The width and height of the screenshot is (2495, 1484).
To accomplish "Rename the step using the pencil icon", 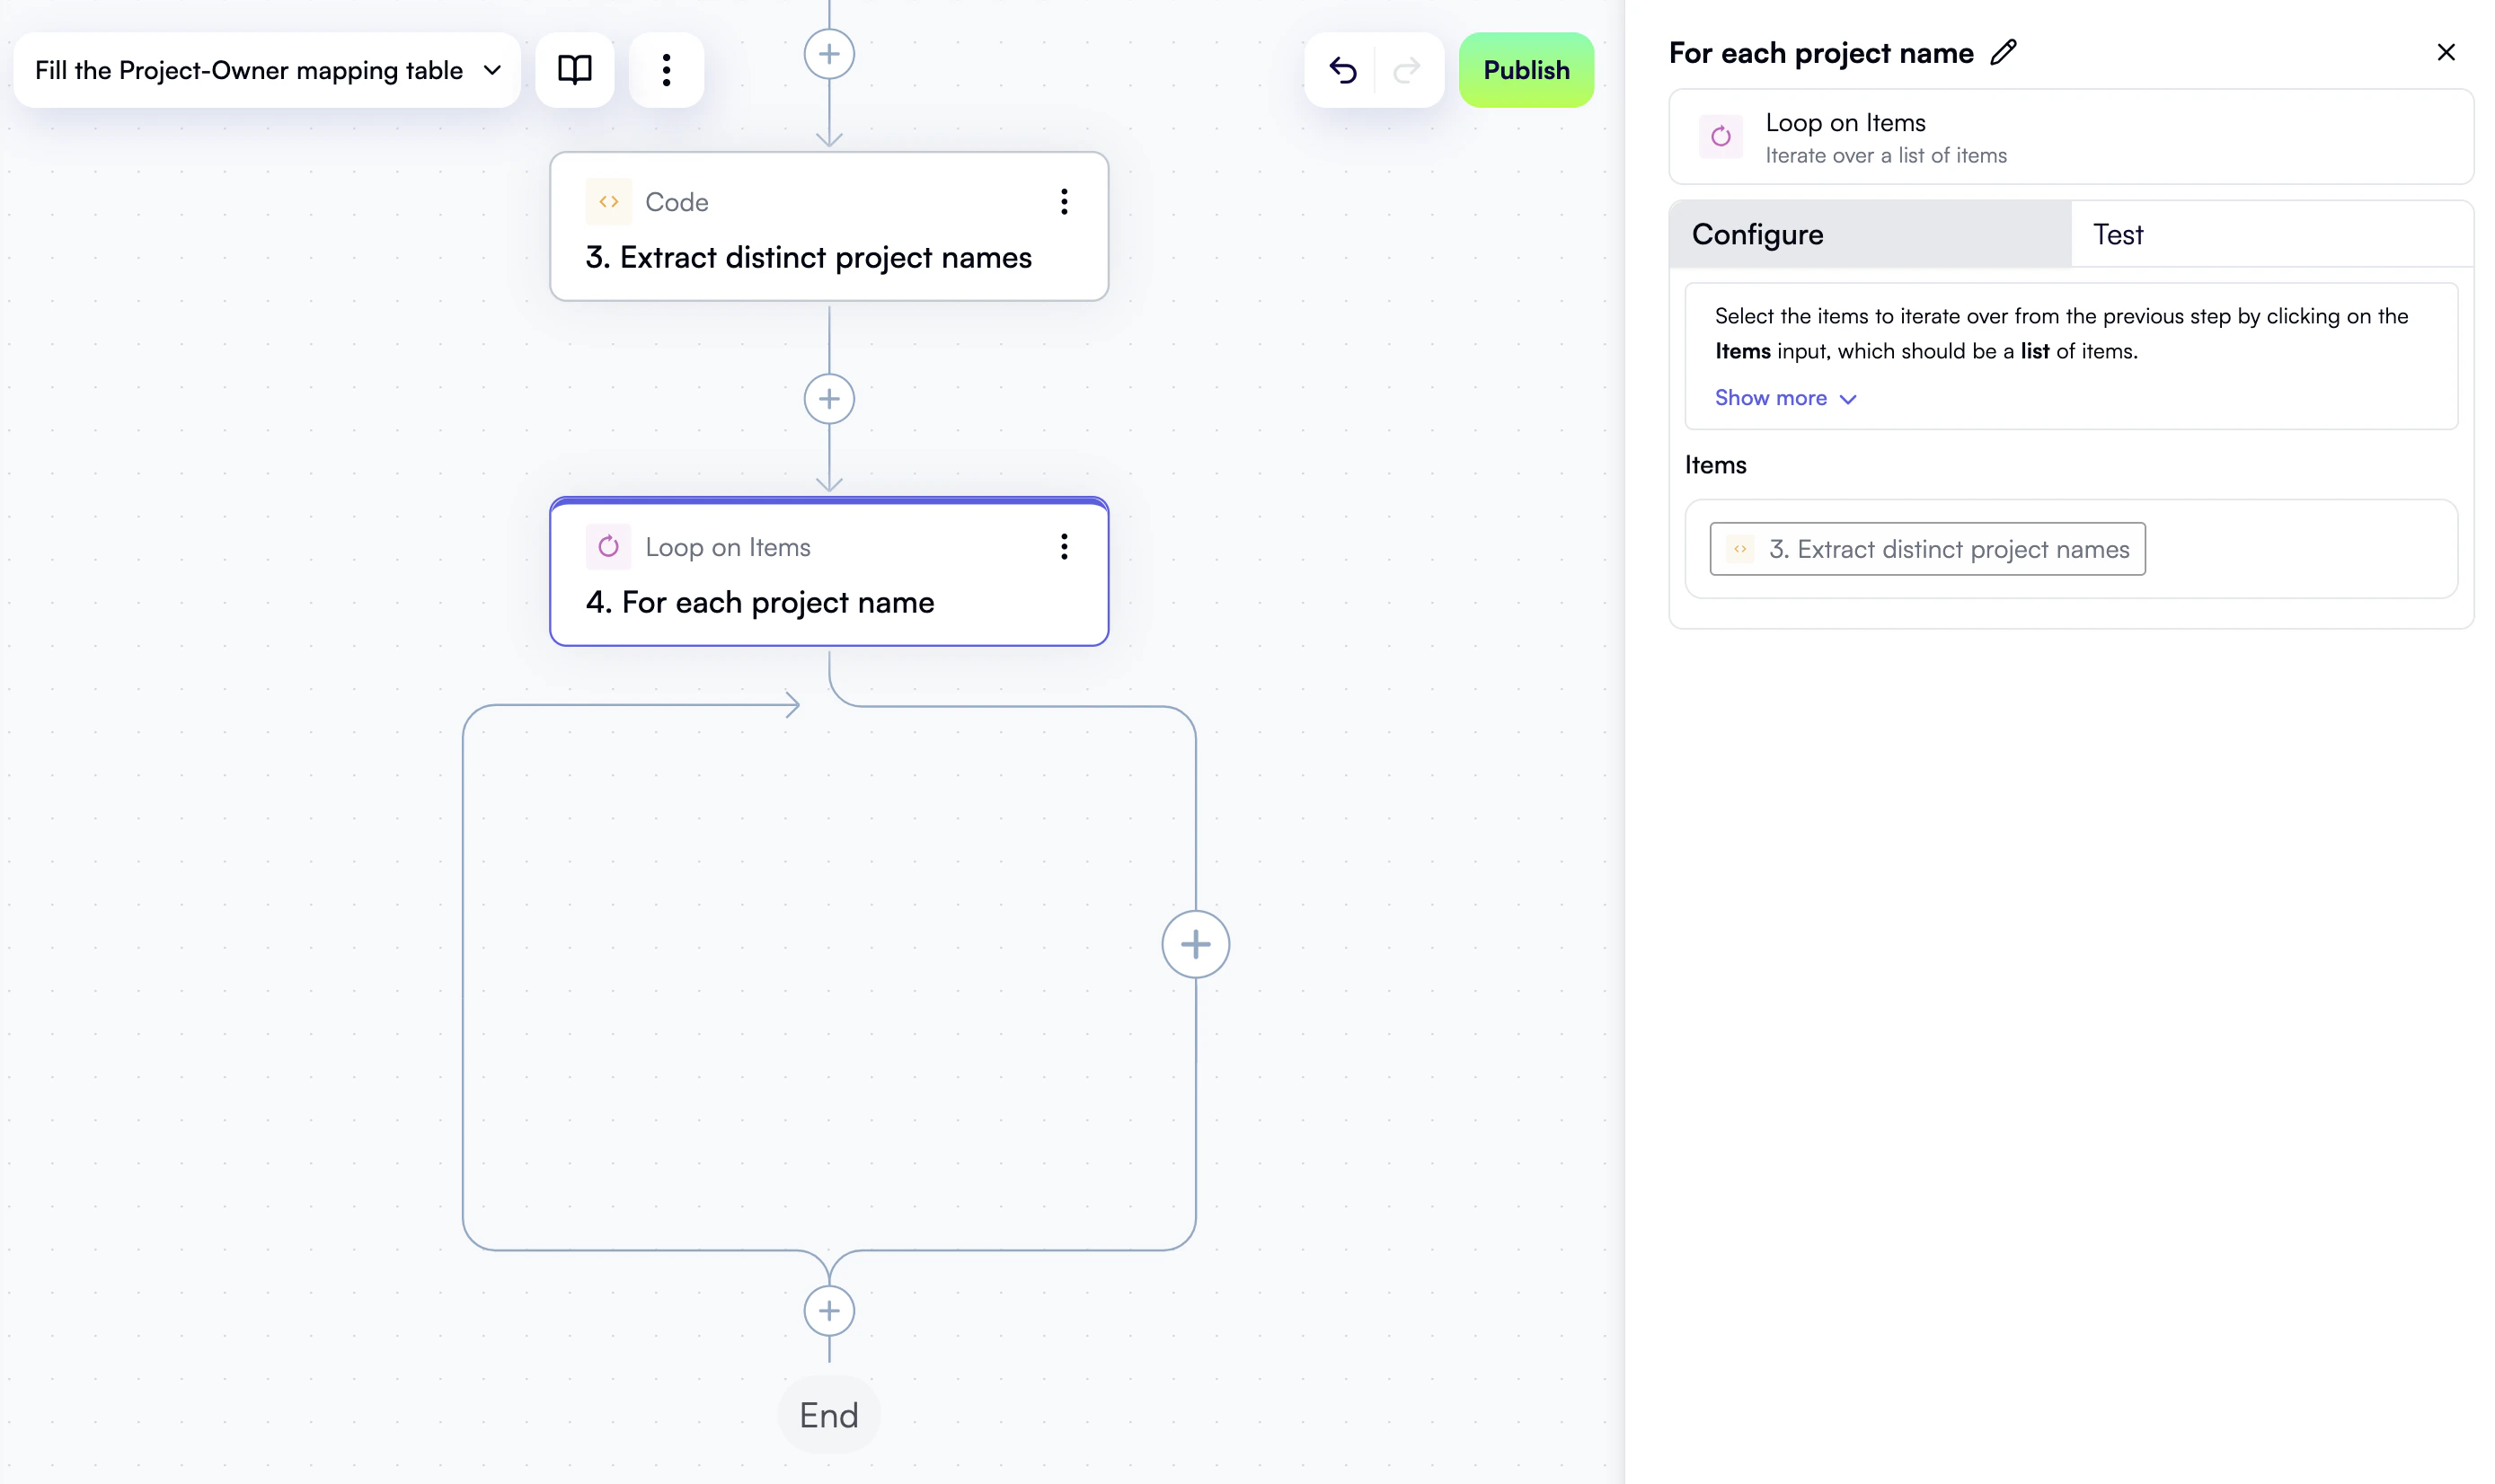I will click(2003, 53).
